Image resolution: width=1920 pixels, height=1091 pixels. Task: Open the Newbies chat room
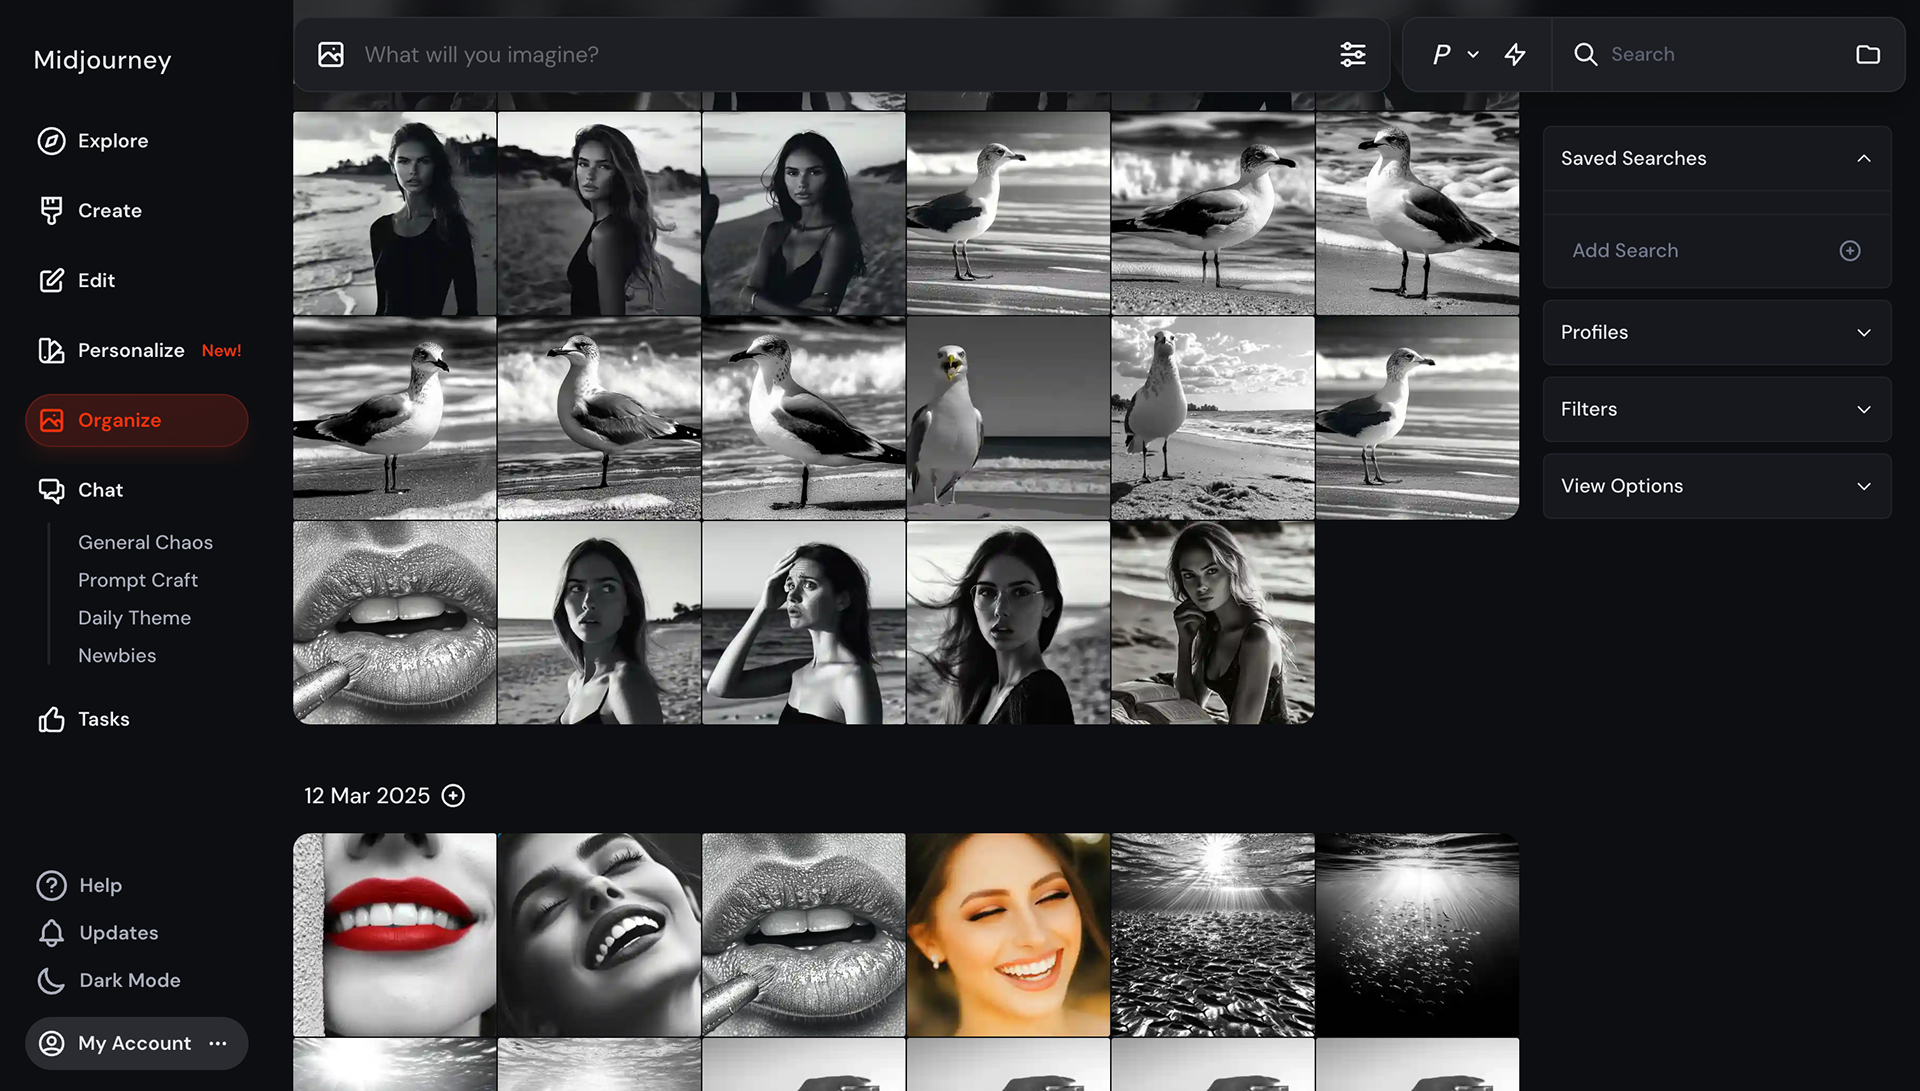click(x=117, y=656)
